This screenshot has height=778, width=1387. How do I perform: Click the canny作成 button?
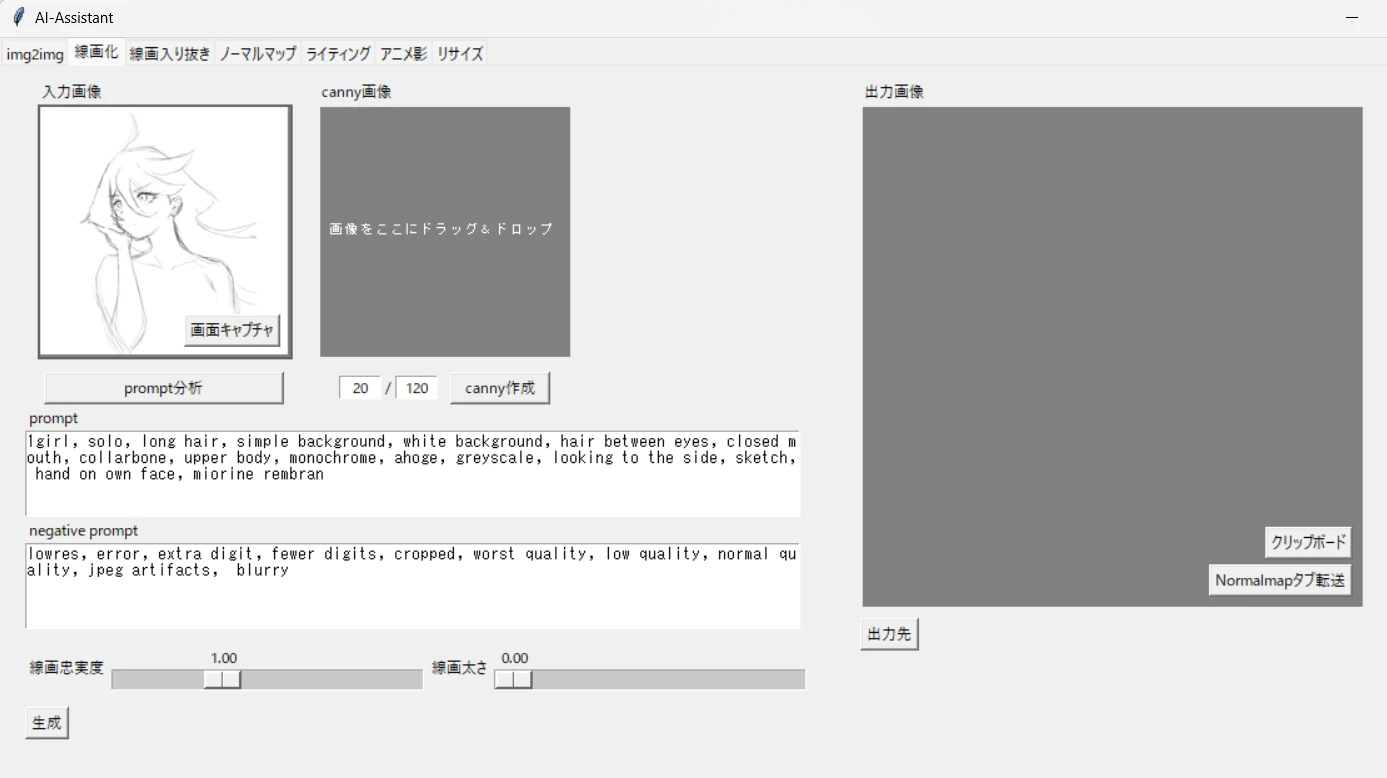pyautogui.click(x=500, y=388)
